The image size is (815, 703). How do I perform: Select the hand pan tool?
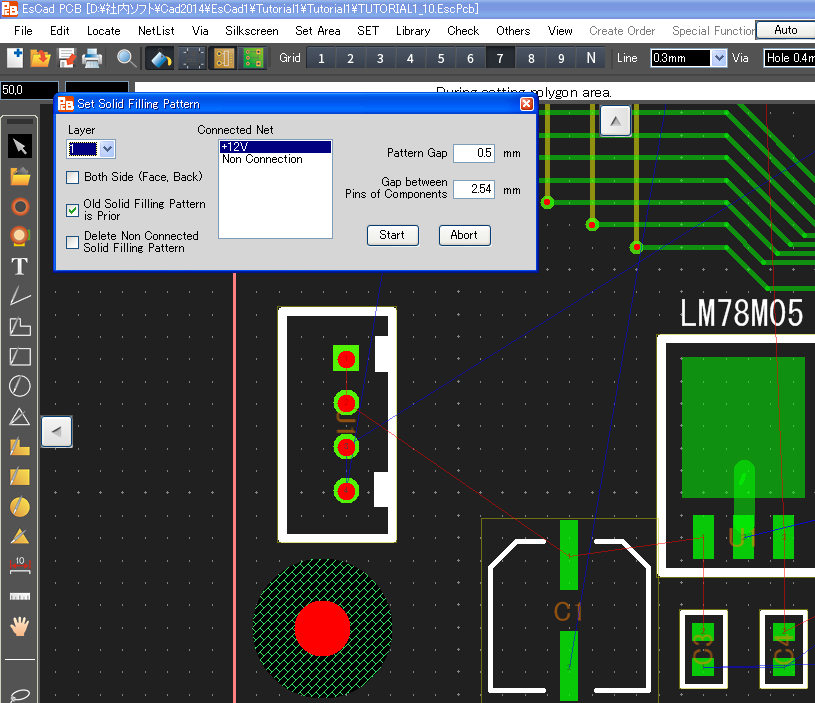coord(20,626)
